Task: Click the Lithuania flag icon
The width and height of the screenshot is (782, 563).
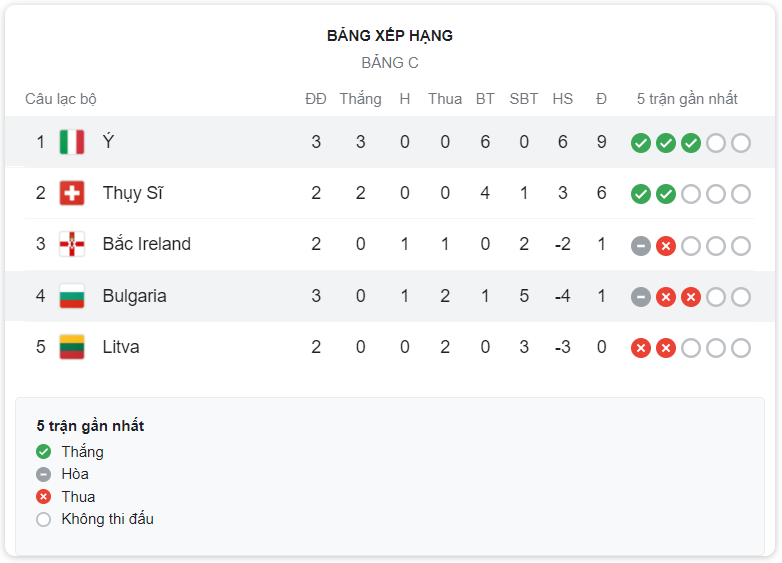Action: [72, 347]
